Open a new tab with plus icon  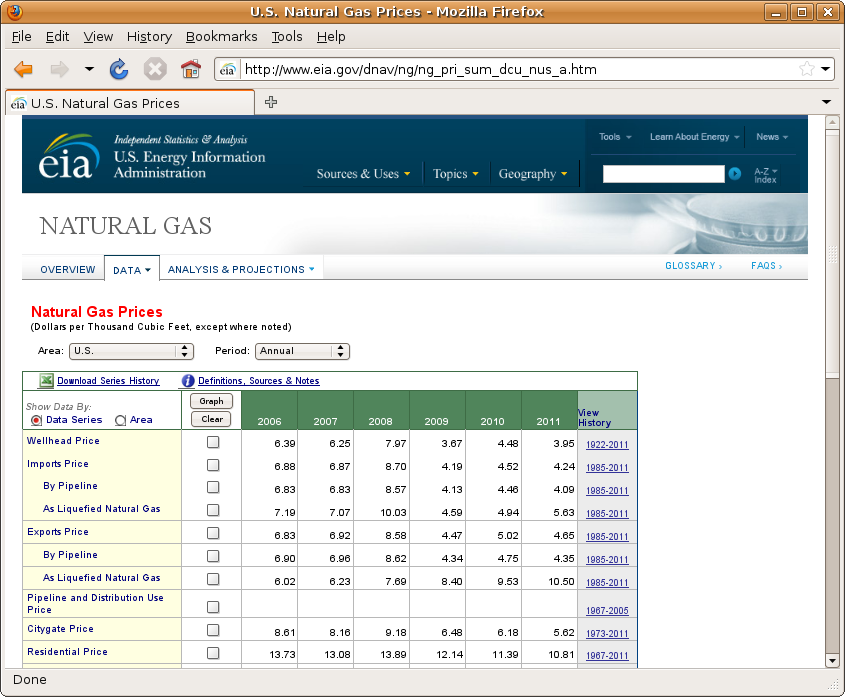(x=271, y=102)
